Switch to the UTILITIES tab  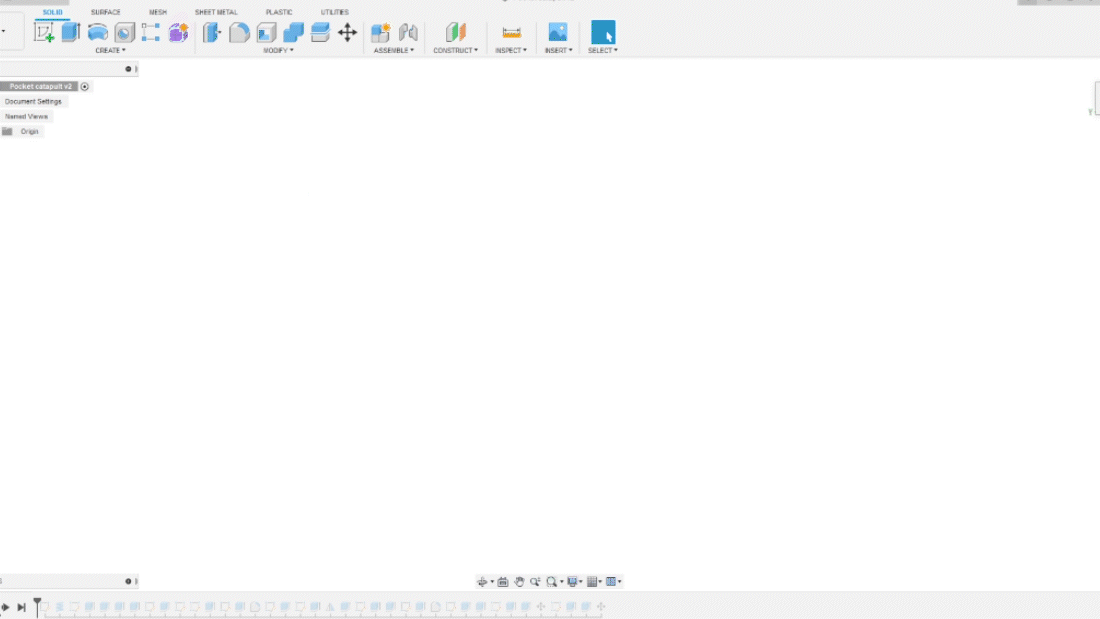[x=335, y=12]
